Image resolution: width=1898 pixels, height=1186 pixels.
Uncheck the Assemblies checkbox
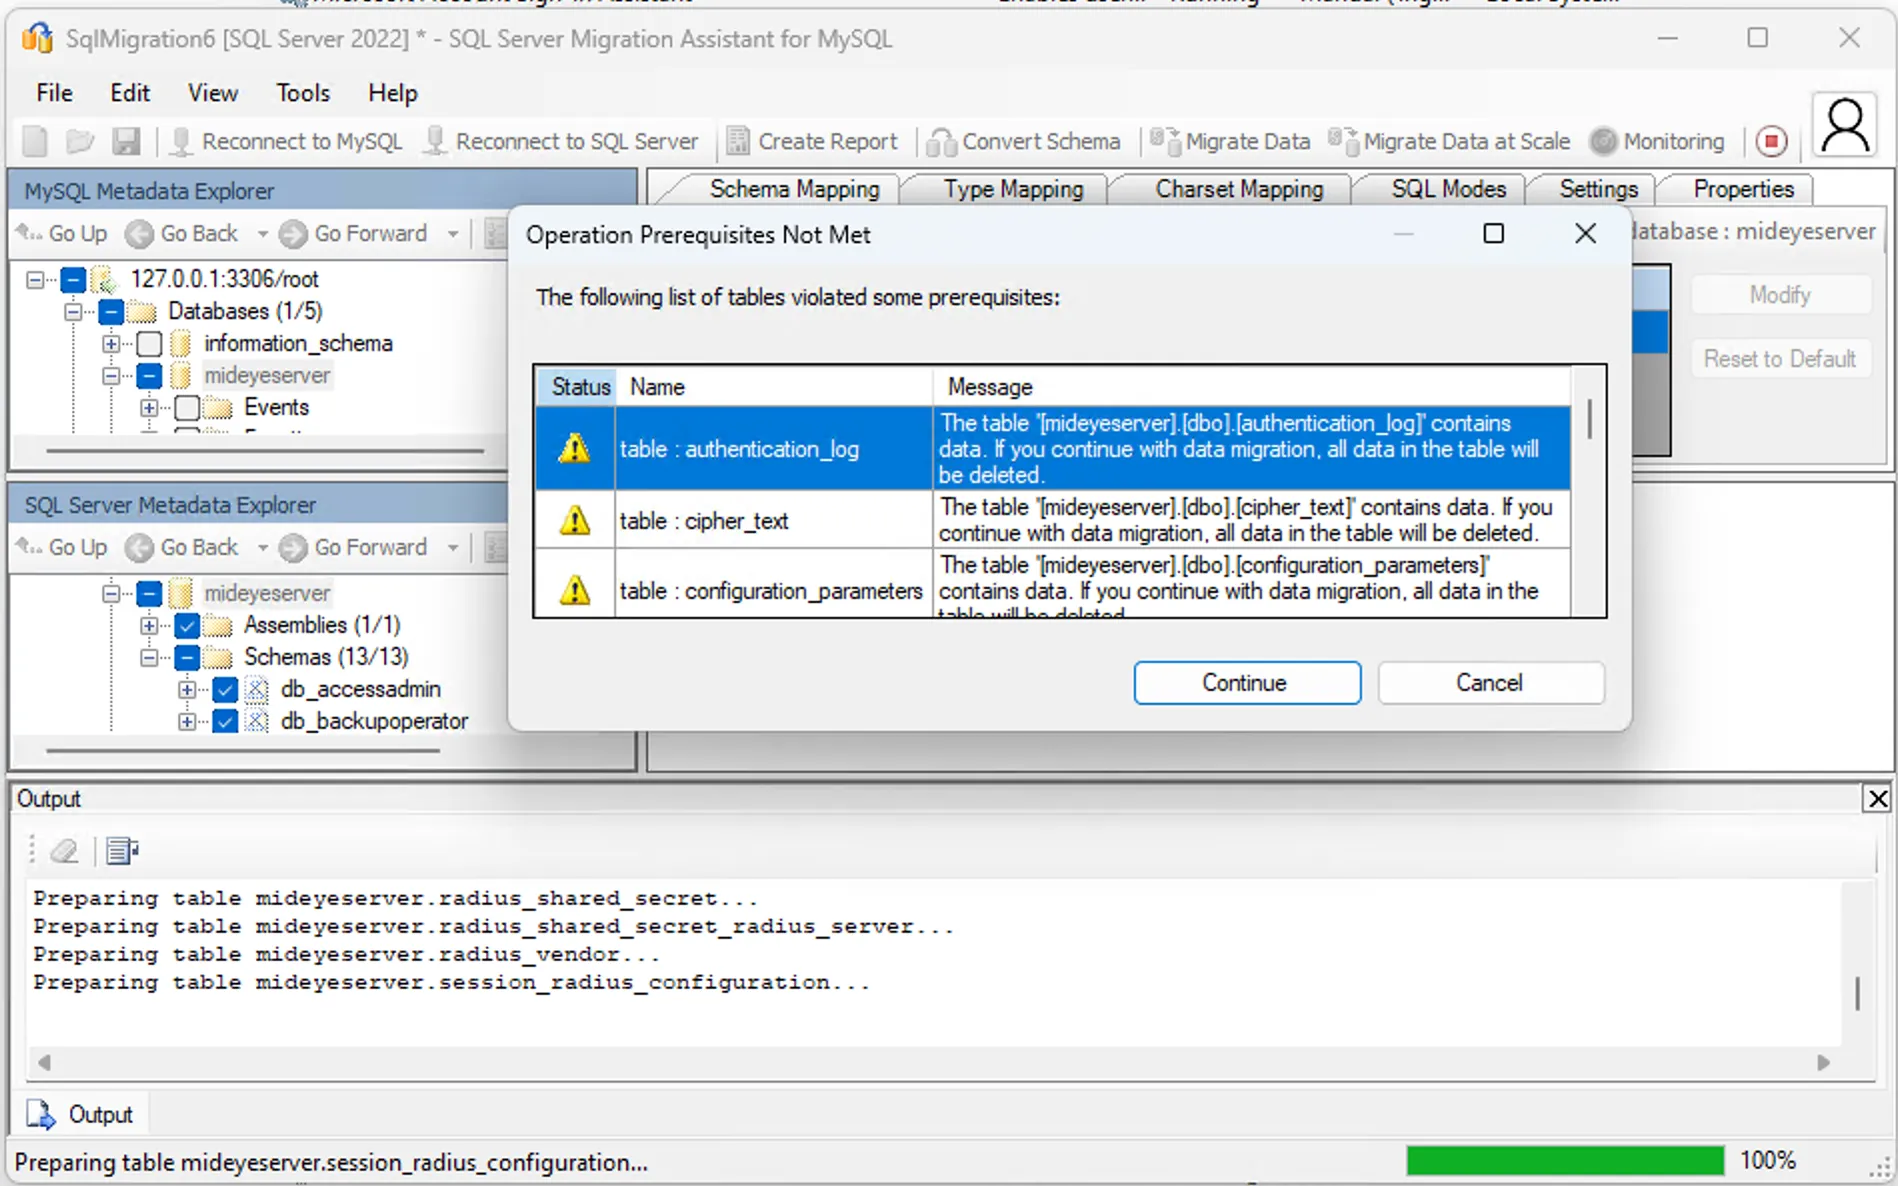pos(187,625)
